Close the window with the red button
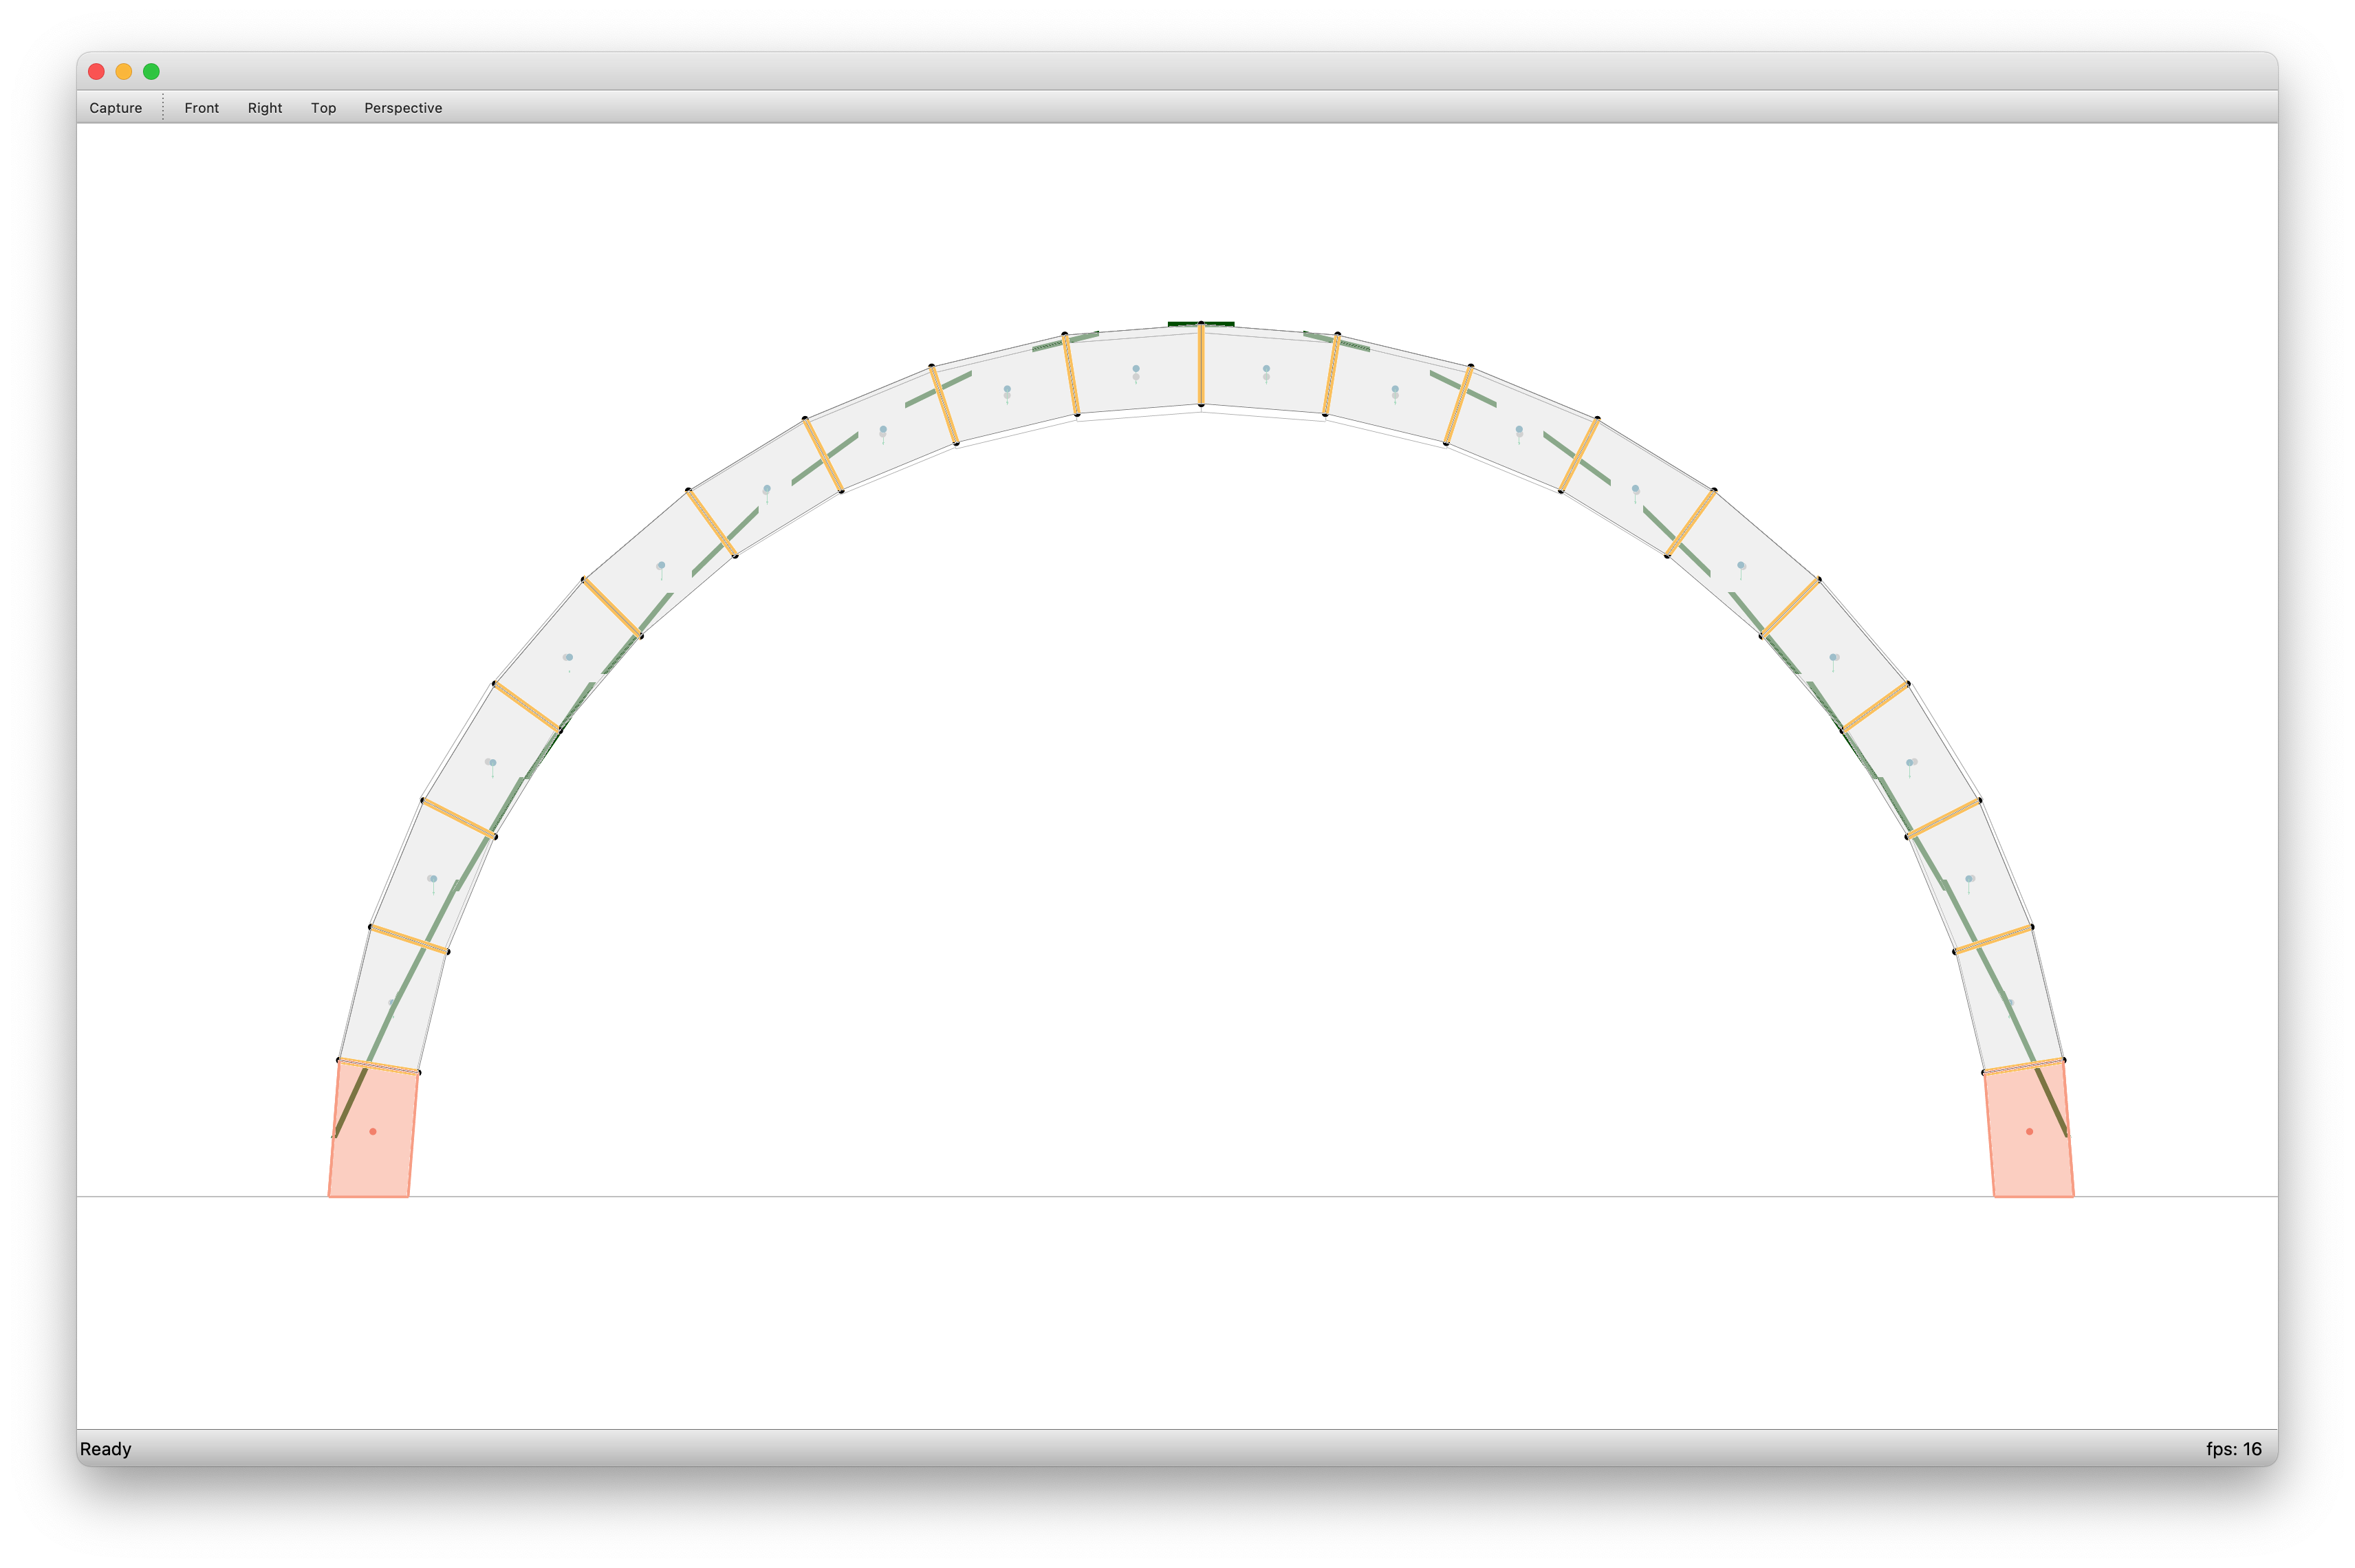The width and height of the screenshot is (2355, 1568). tap(96, 71)
